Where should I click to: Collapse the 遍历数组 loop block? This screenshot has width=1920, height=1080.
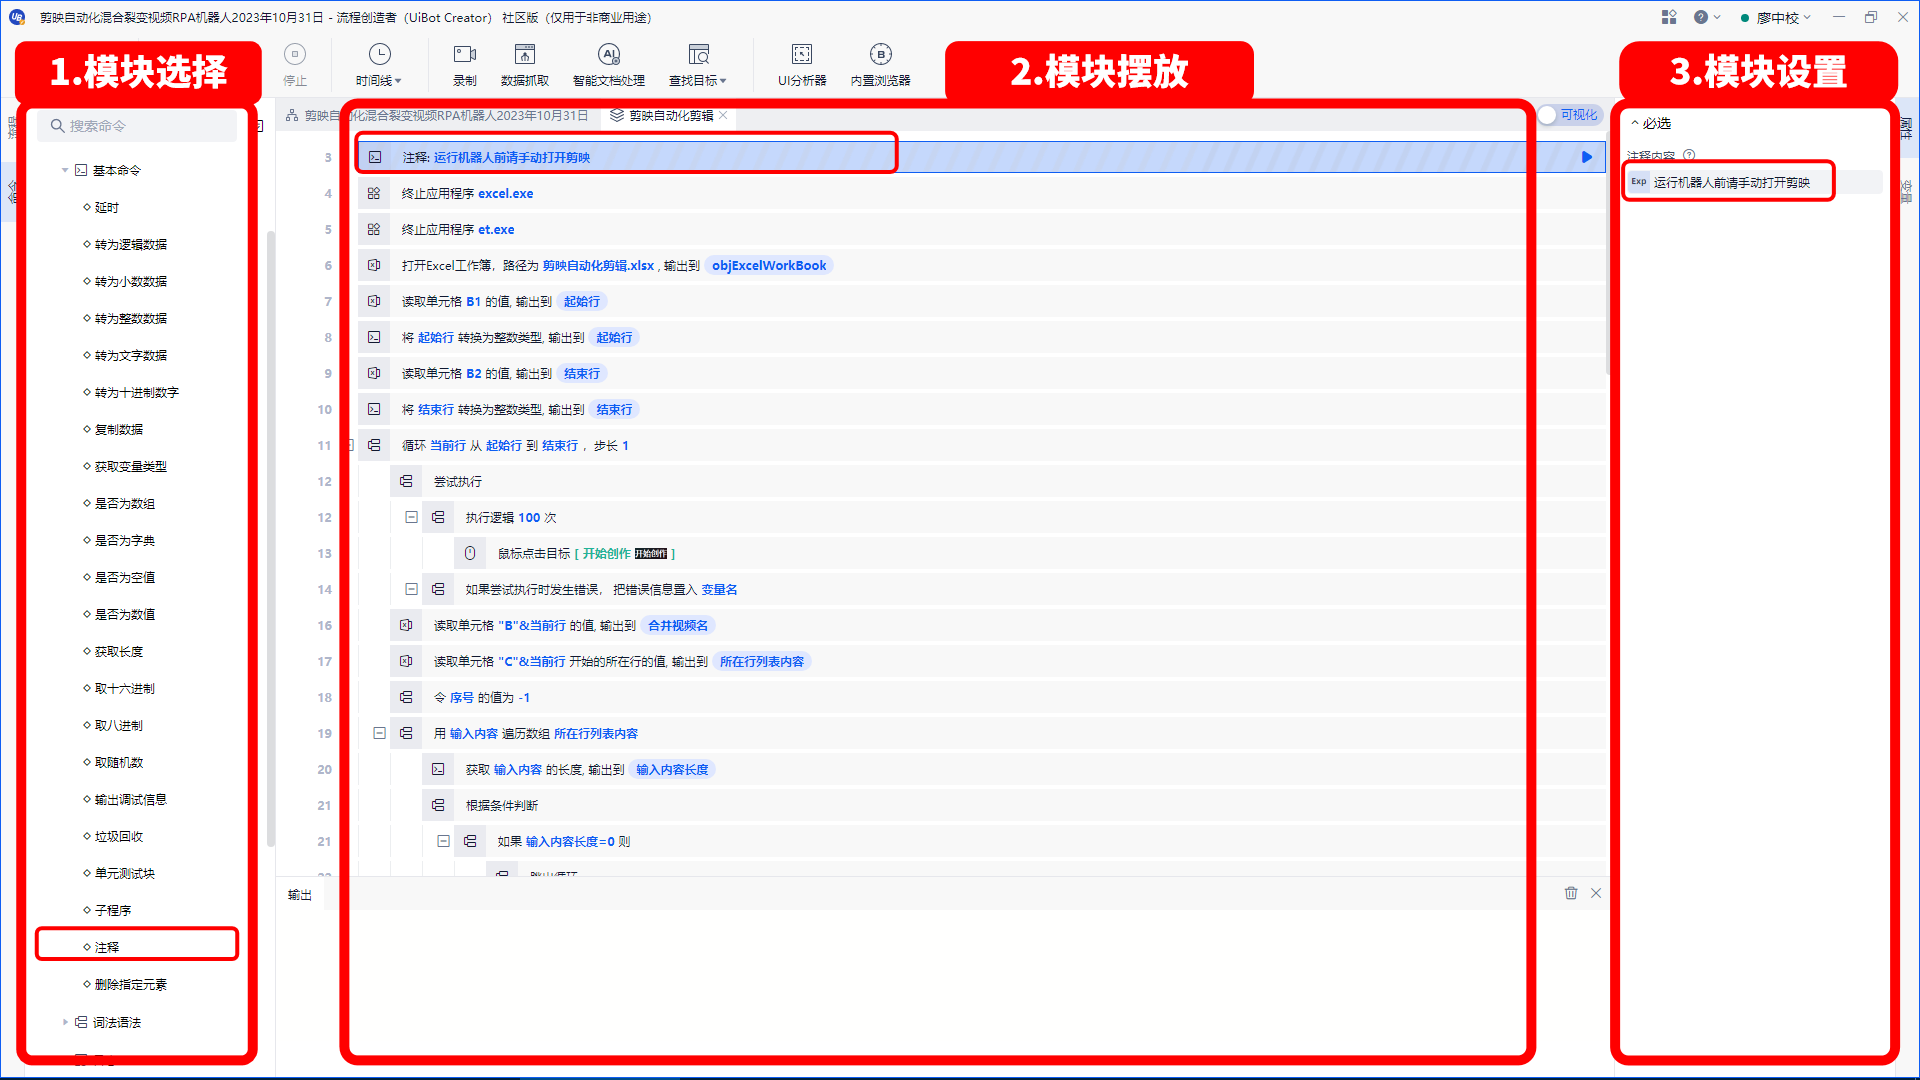pos(379,734)
